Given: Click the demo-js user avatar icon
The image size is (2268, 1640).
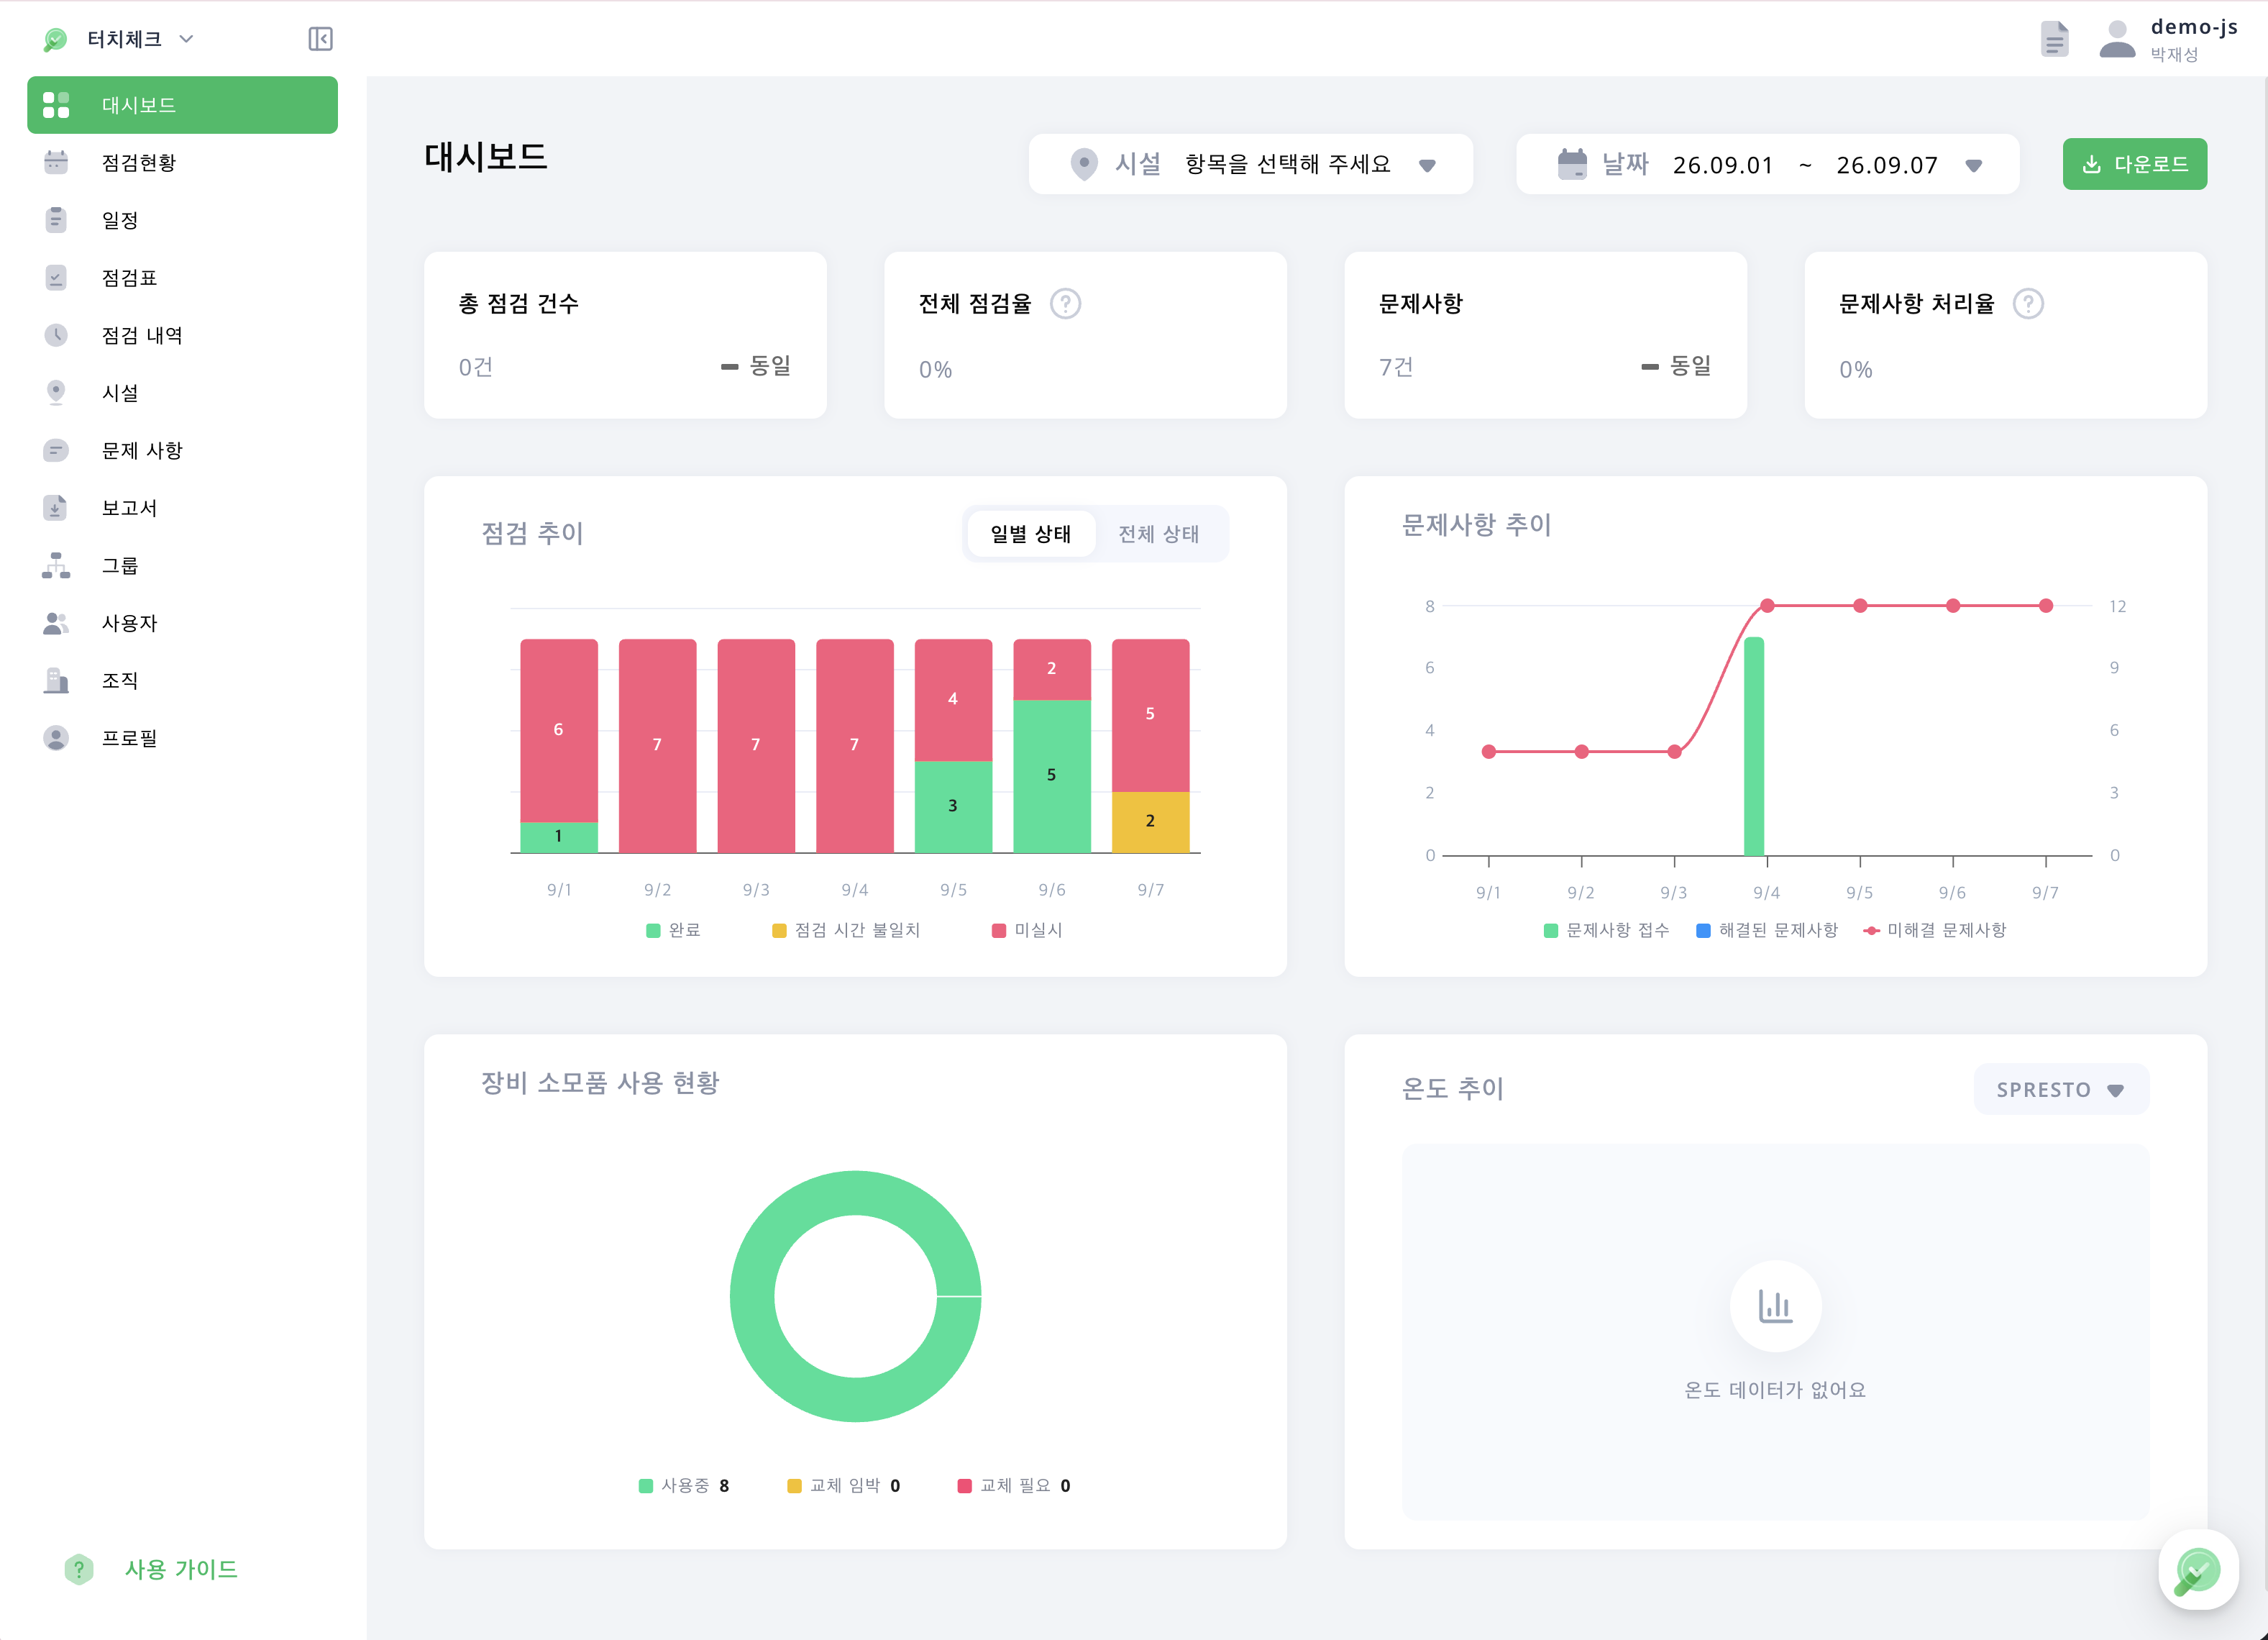Looking at the screenshot, I should [x=2117, y=40].
